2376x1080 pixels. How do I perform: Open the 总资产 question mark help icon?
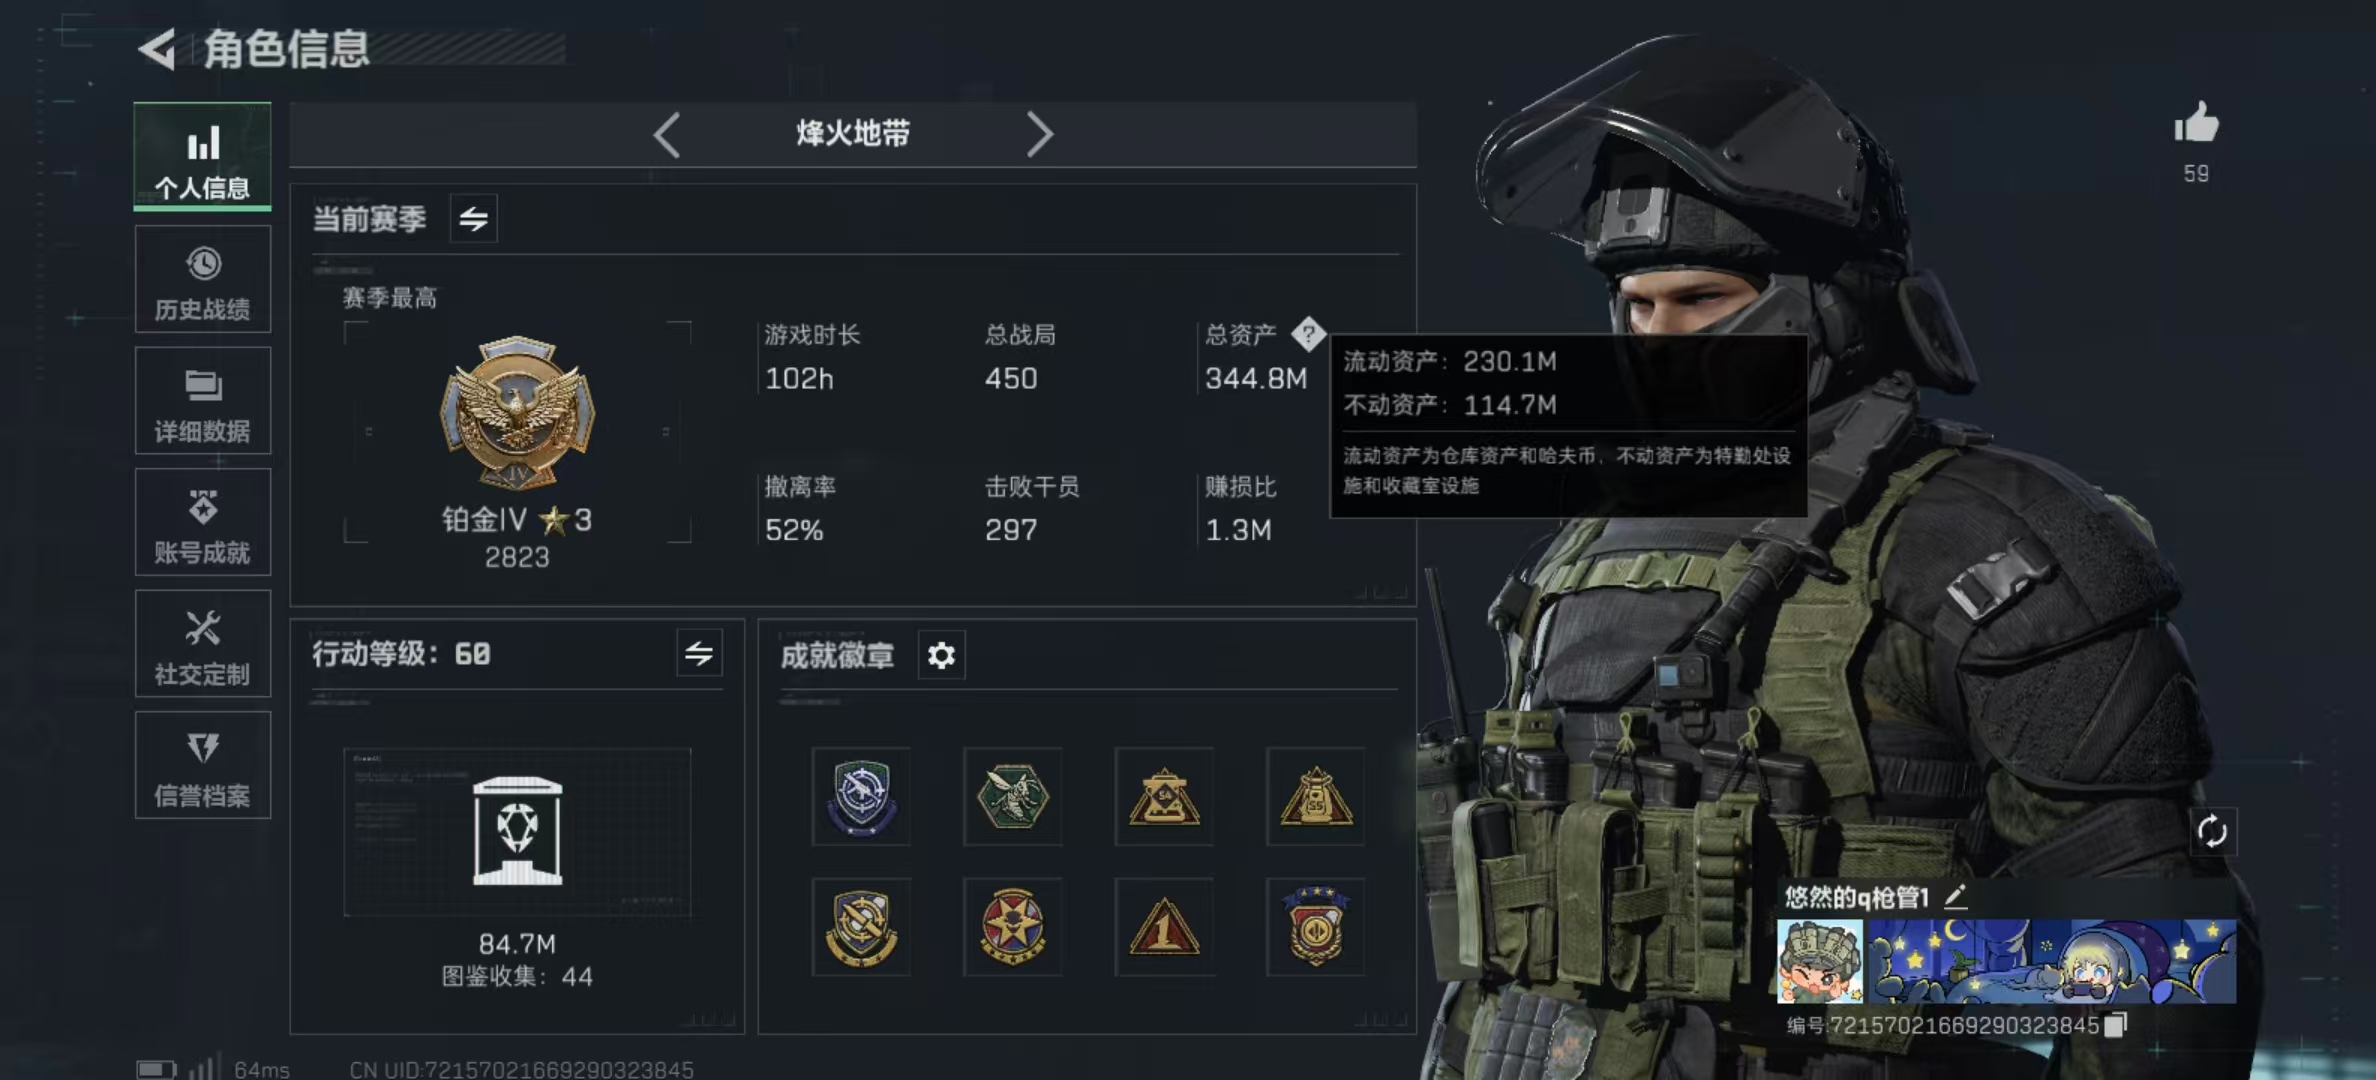tap(1308, 334)
